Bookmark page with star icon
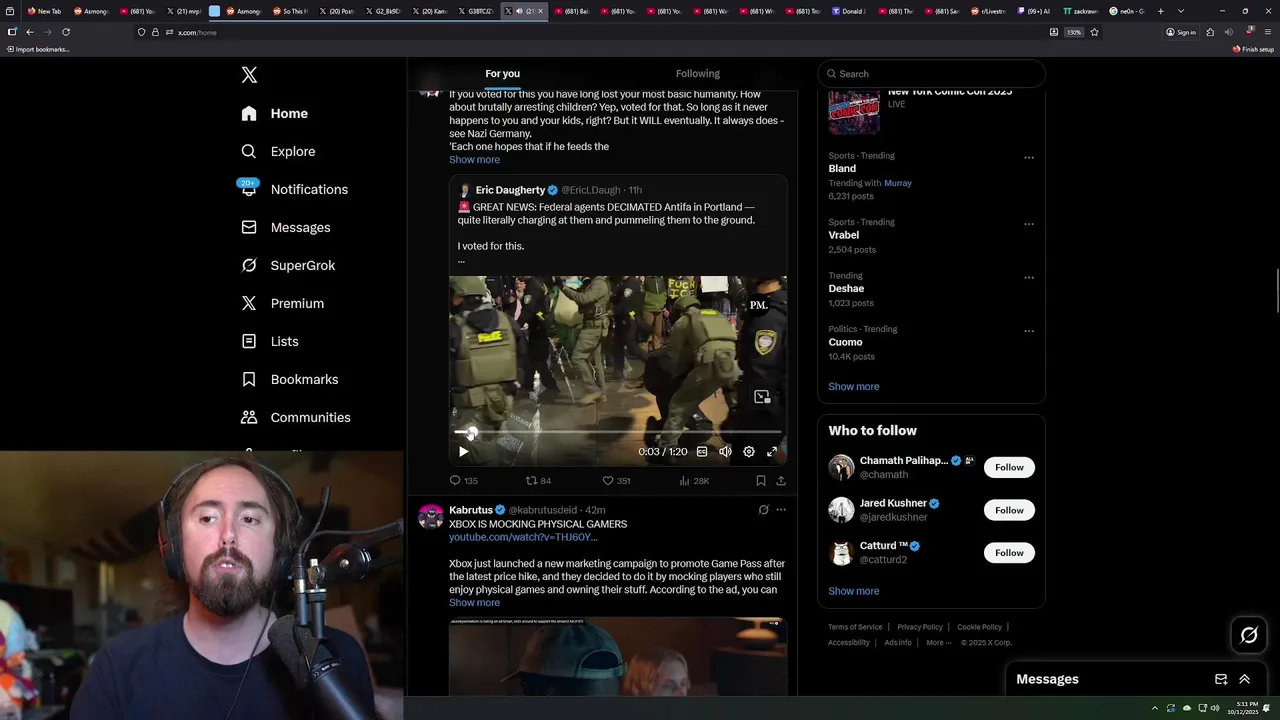1280x720 pixels. 1094,32
